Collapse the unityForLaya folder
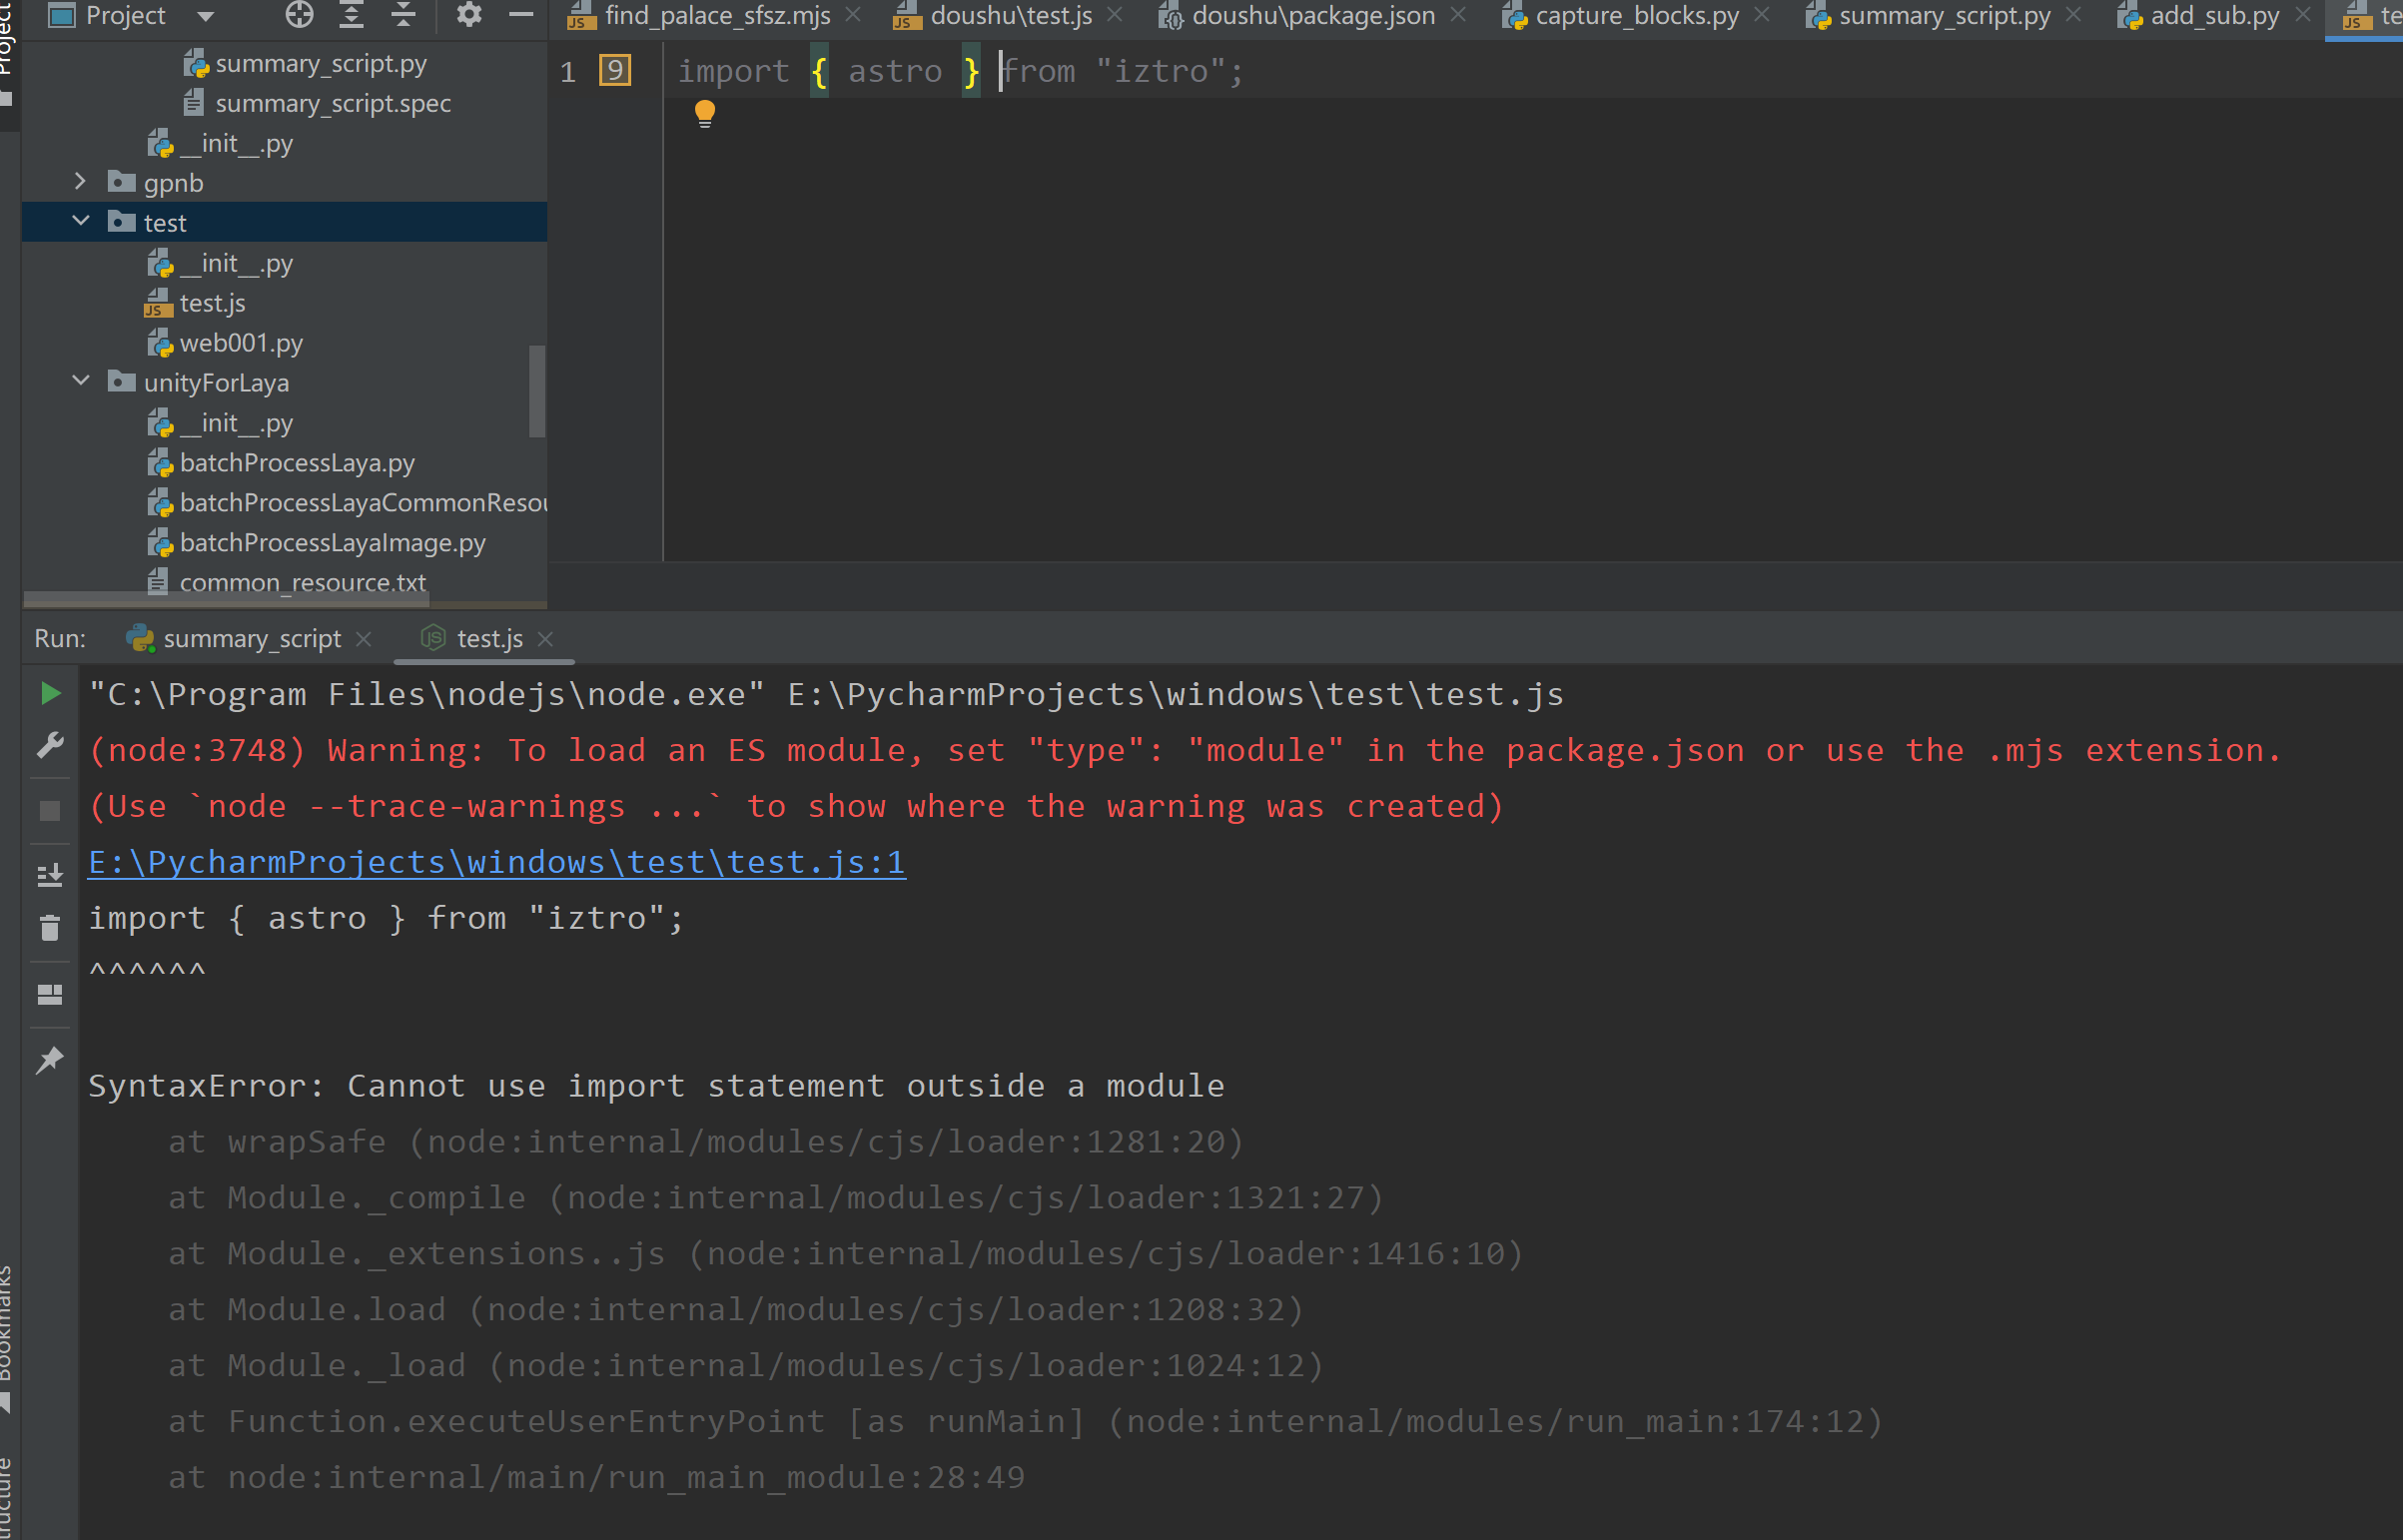Image resolution: width=2403 pixels, height=1540 pixels. [81, 381]
